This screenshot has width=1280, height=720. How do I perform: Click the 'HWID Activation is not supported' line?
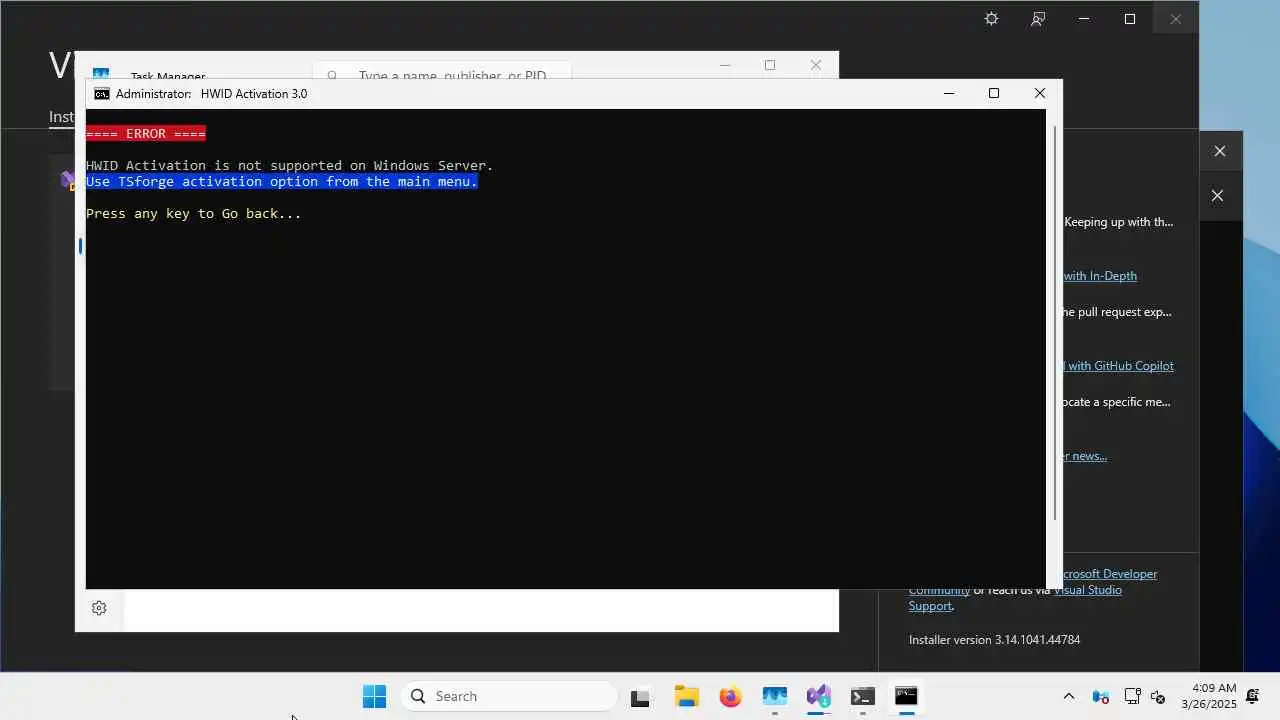290,165
